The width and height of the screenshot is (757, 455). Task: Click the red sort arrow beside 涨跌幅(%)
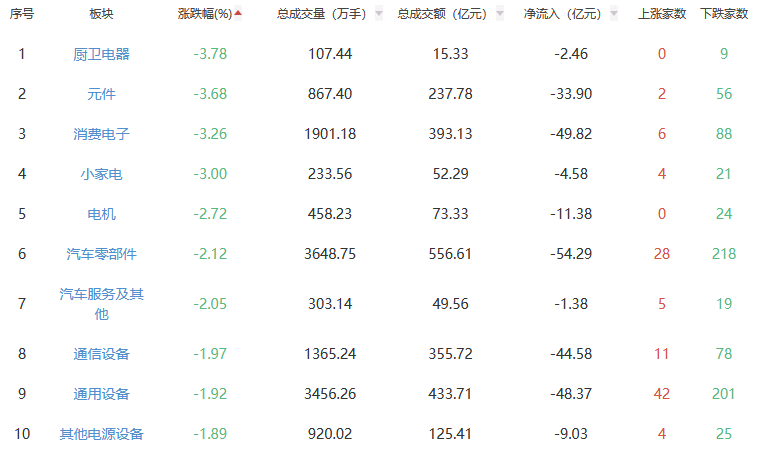238,14
